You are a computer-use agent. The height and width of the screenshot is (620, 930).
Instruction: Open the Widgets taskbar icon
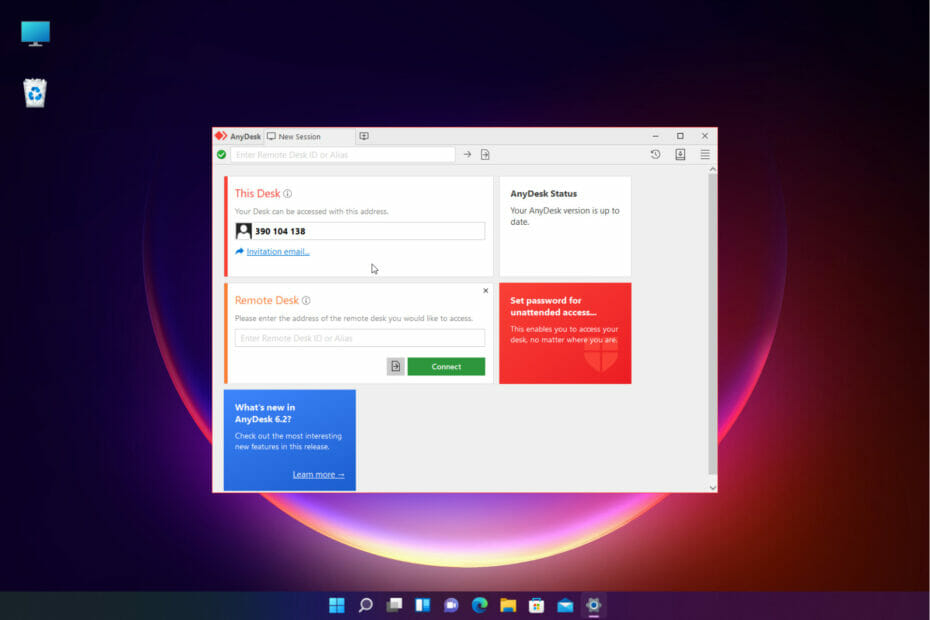coord(423,605)
